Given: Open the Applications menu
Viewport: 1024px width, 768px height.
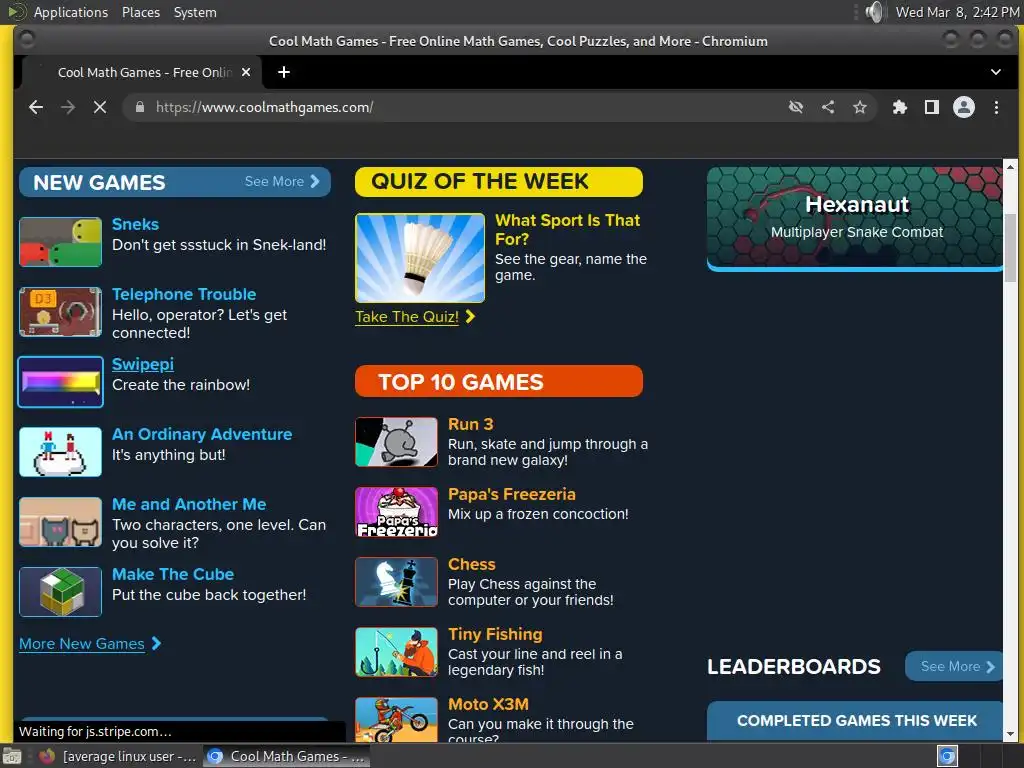Looking at the screenshot, I should [71, 12].
